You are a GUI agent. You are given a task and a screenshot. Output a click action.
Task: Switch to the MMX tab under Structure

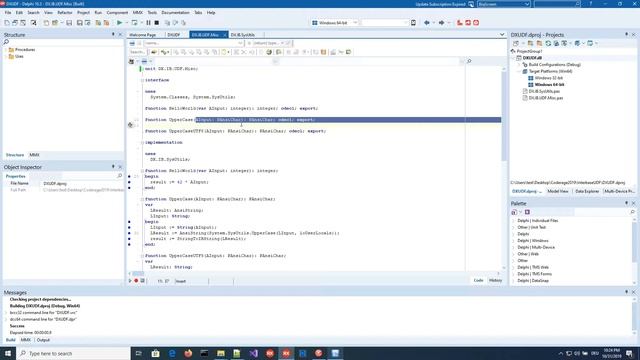point(34,155)
